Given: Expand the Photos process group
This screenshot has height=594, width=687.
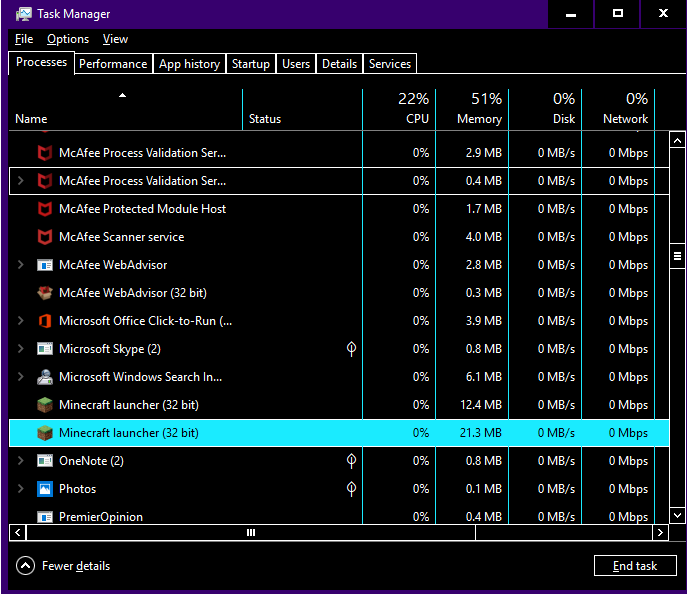Looking at the screenshot, I should tap(21, 489).
